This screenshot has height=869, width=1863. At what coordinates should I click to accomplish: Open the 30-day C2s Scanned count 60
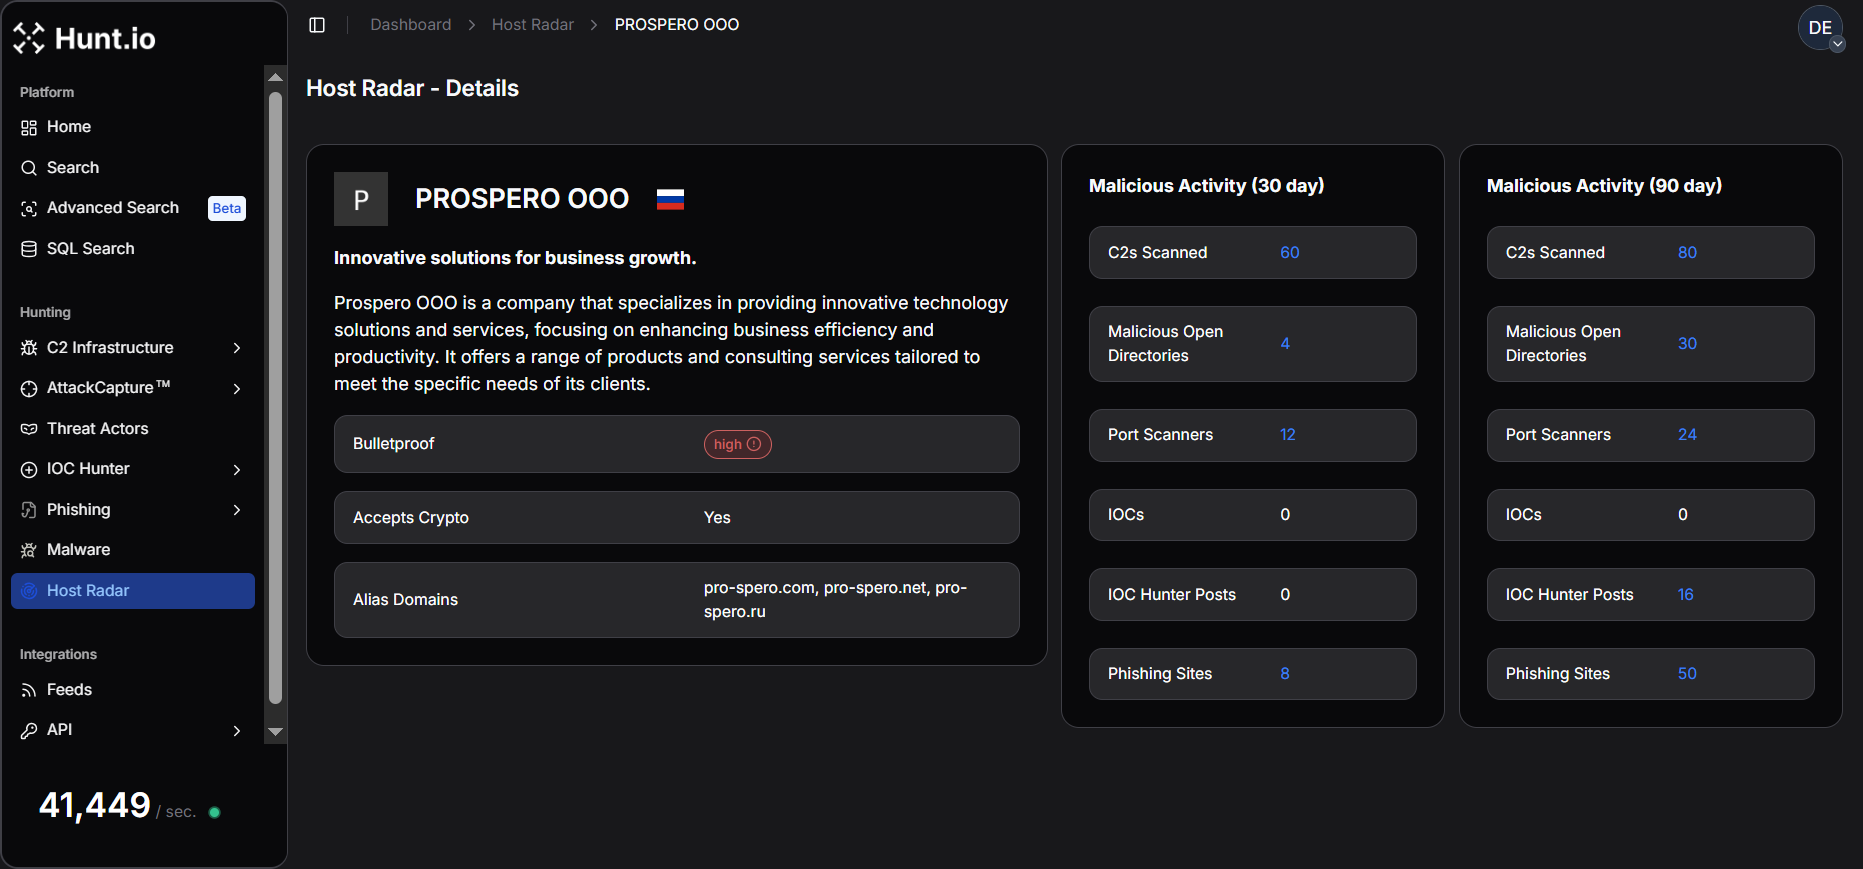pos(1289,253)
